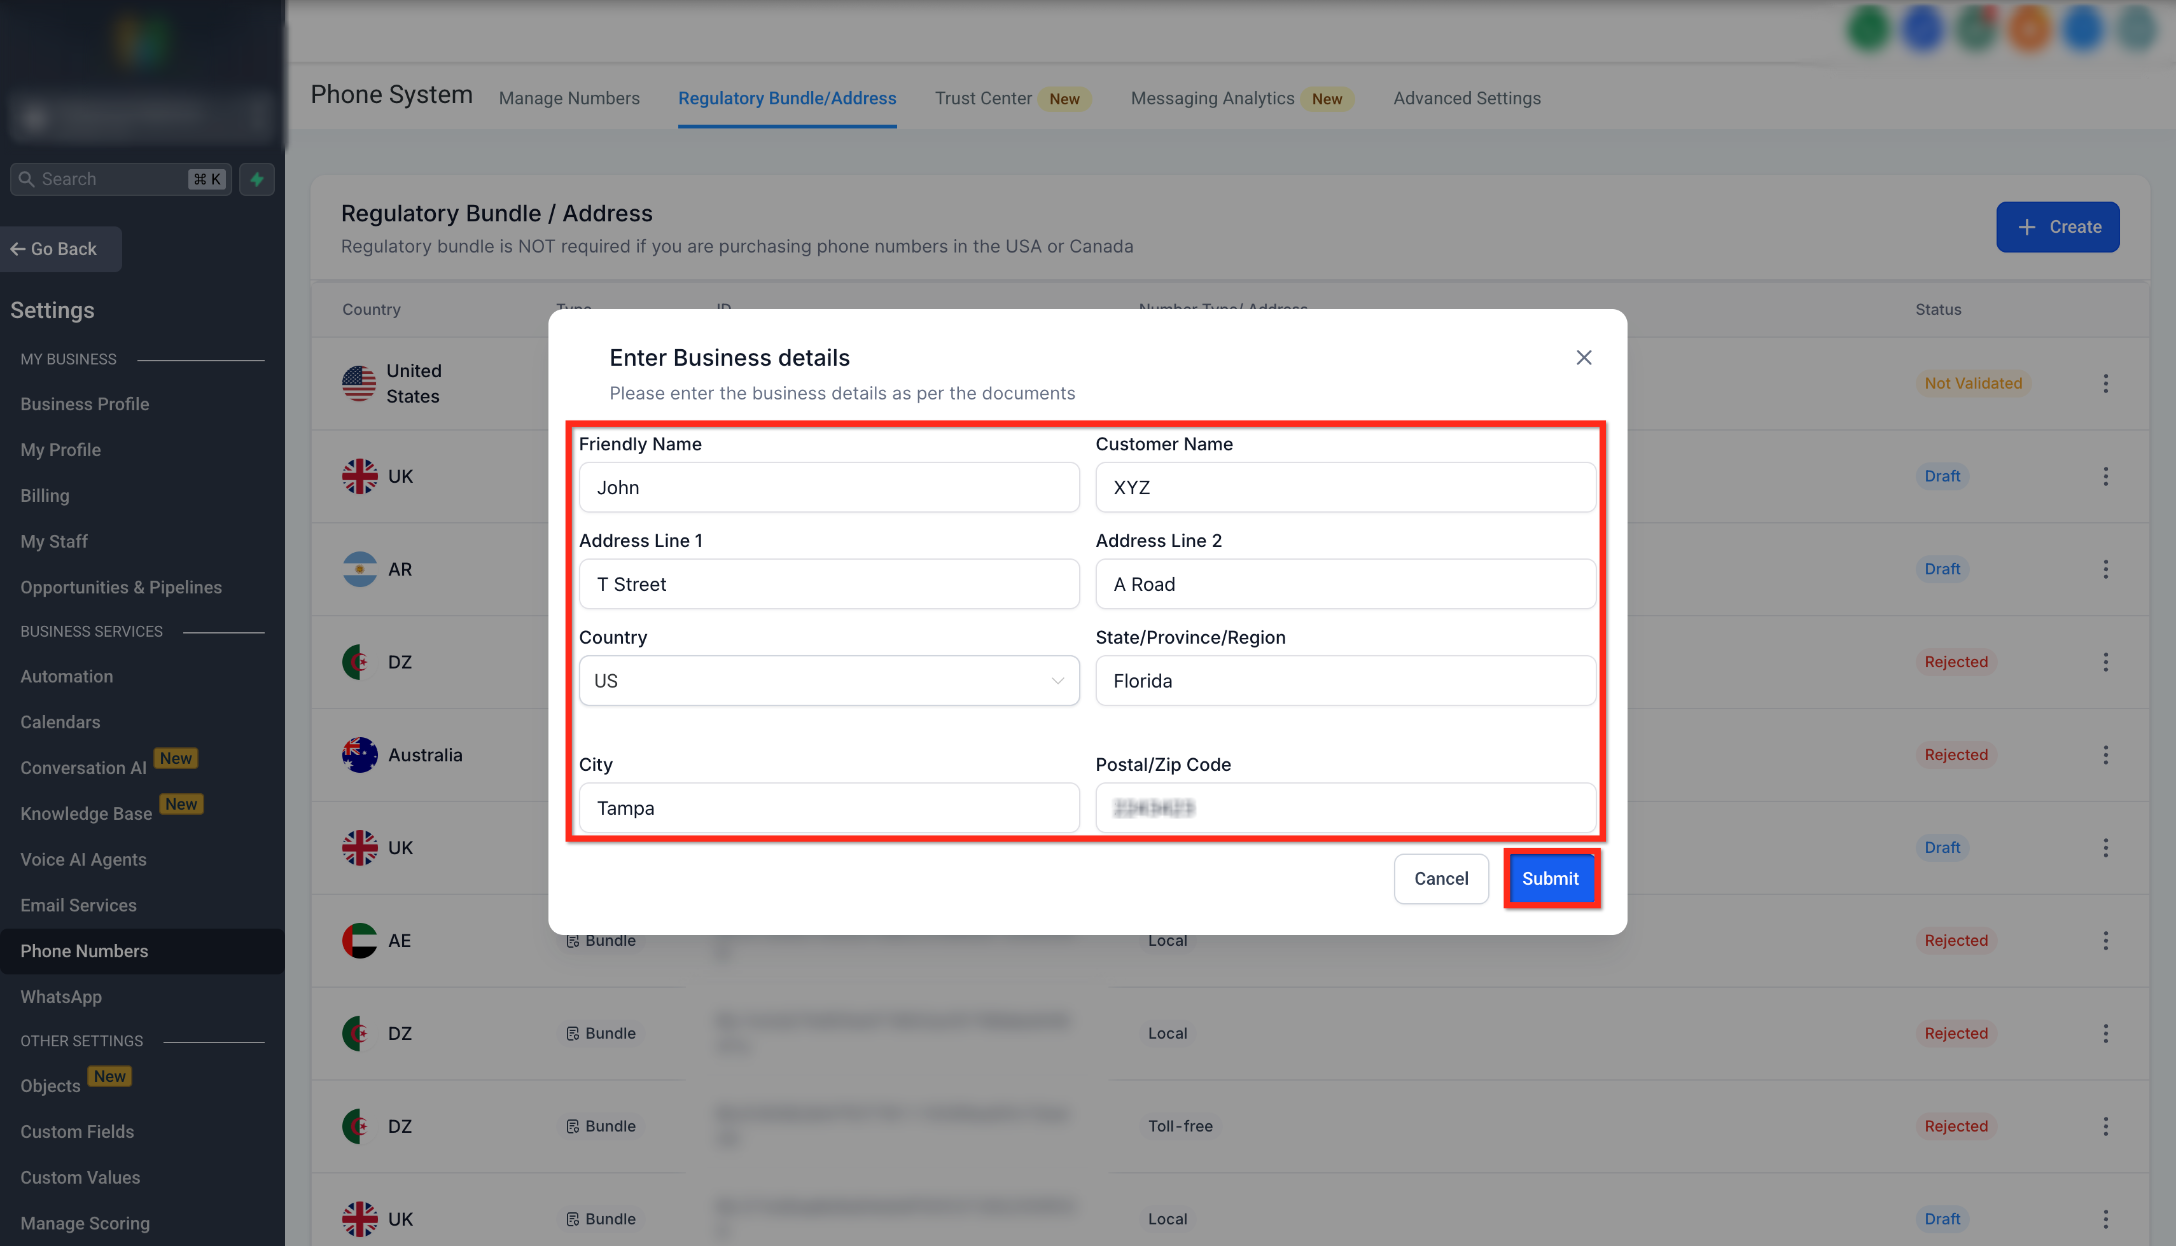2176x1246 pixels.
Task: Open the three-dot menu for United States row
Action: coord(2105,384)
